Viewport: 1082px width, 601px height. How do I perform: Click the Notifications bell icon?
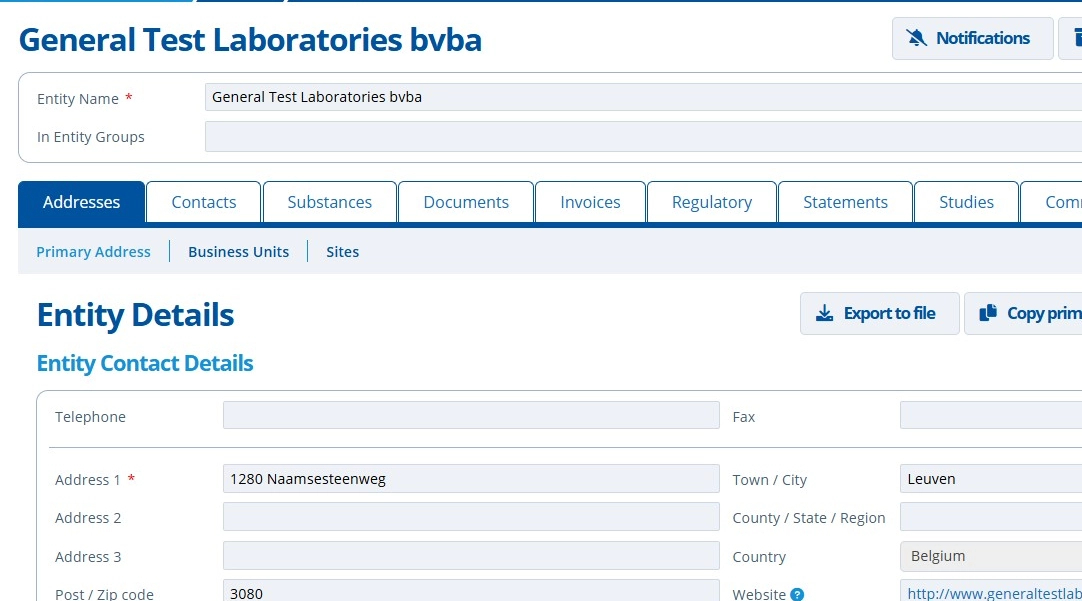point(916,38)
